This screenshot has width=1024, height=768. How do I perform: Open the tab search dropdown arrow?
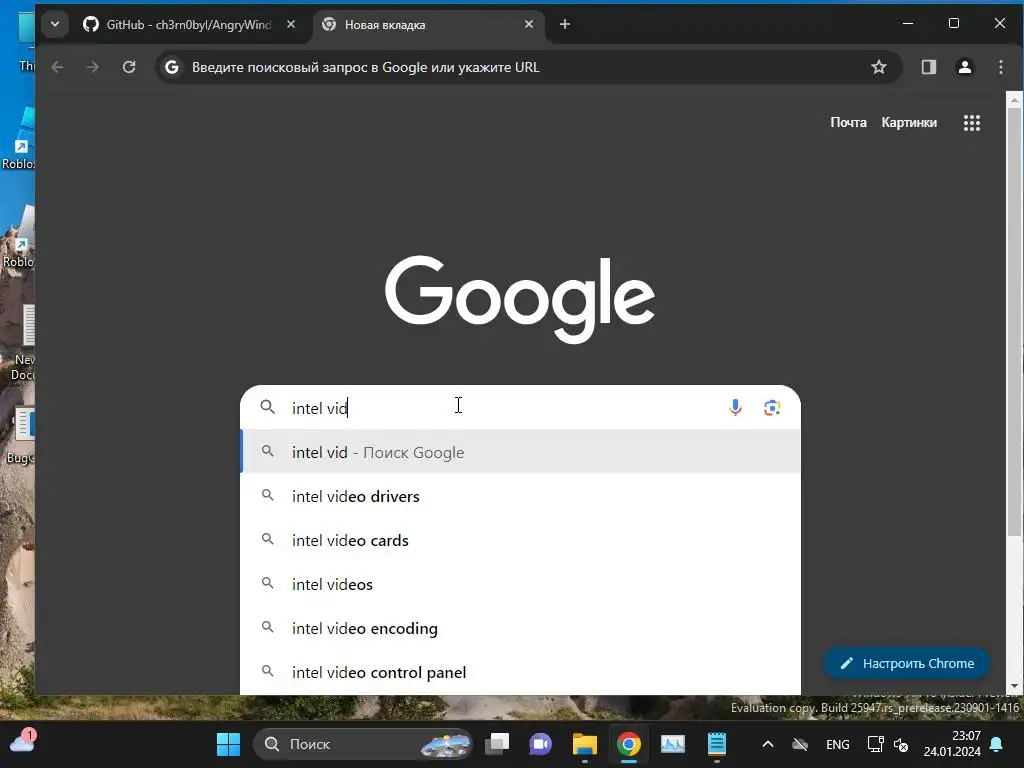55,24
